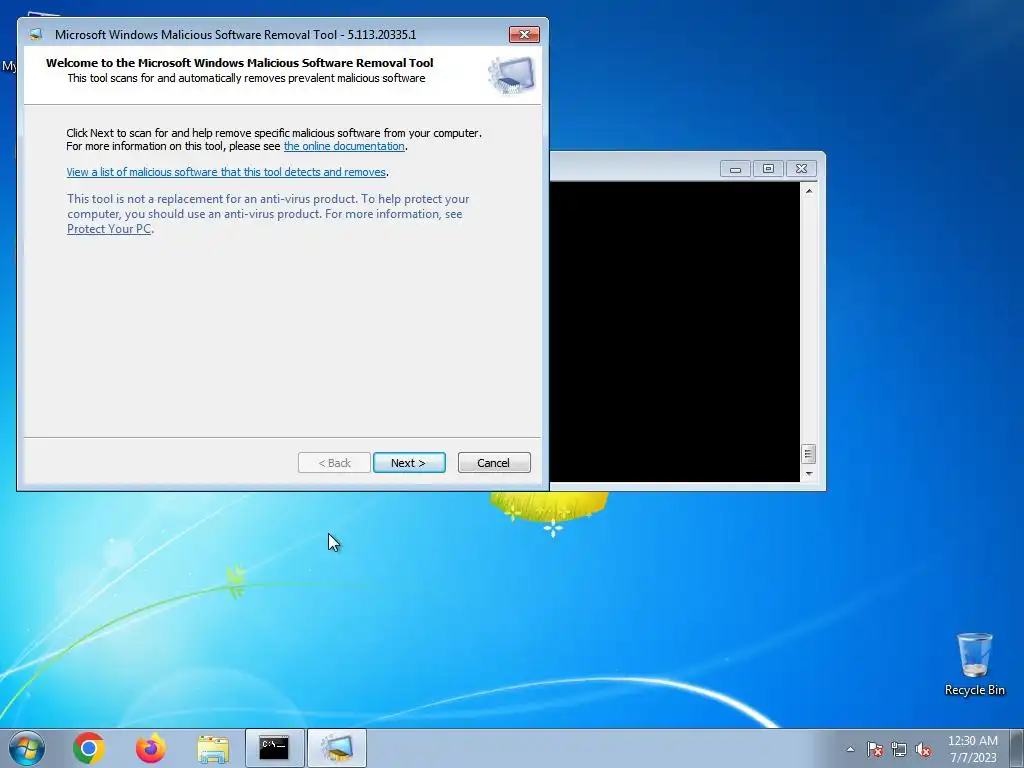
Task: Launch Google Chrome from the taskbar
Action: pos(89,748)
